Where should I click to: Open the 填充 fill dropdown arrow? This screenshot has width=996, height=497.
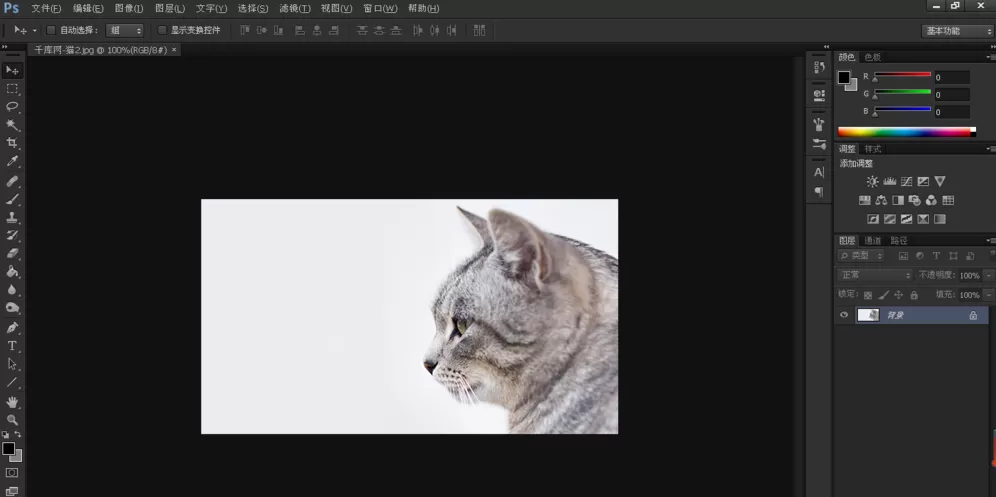pyautogui.click(x=988, y=295)
